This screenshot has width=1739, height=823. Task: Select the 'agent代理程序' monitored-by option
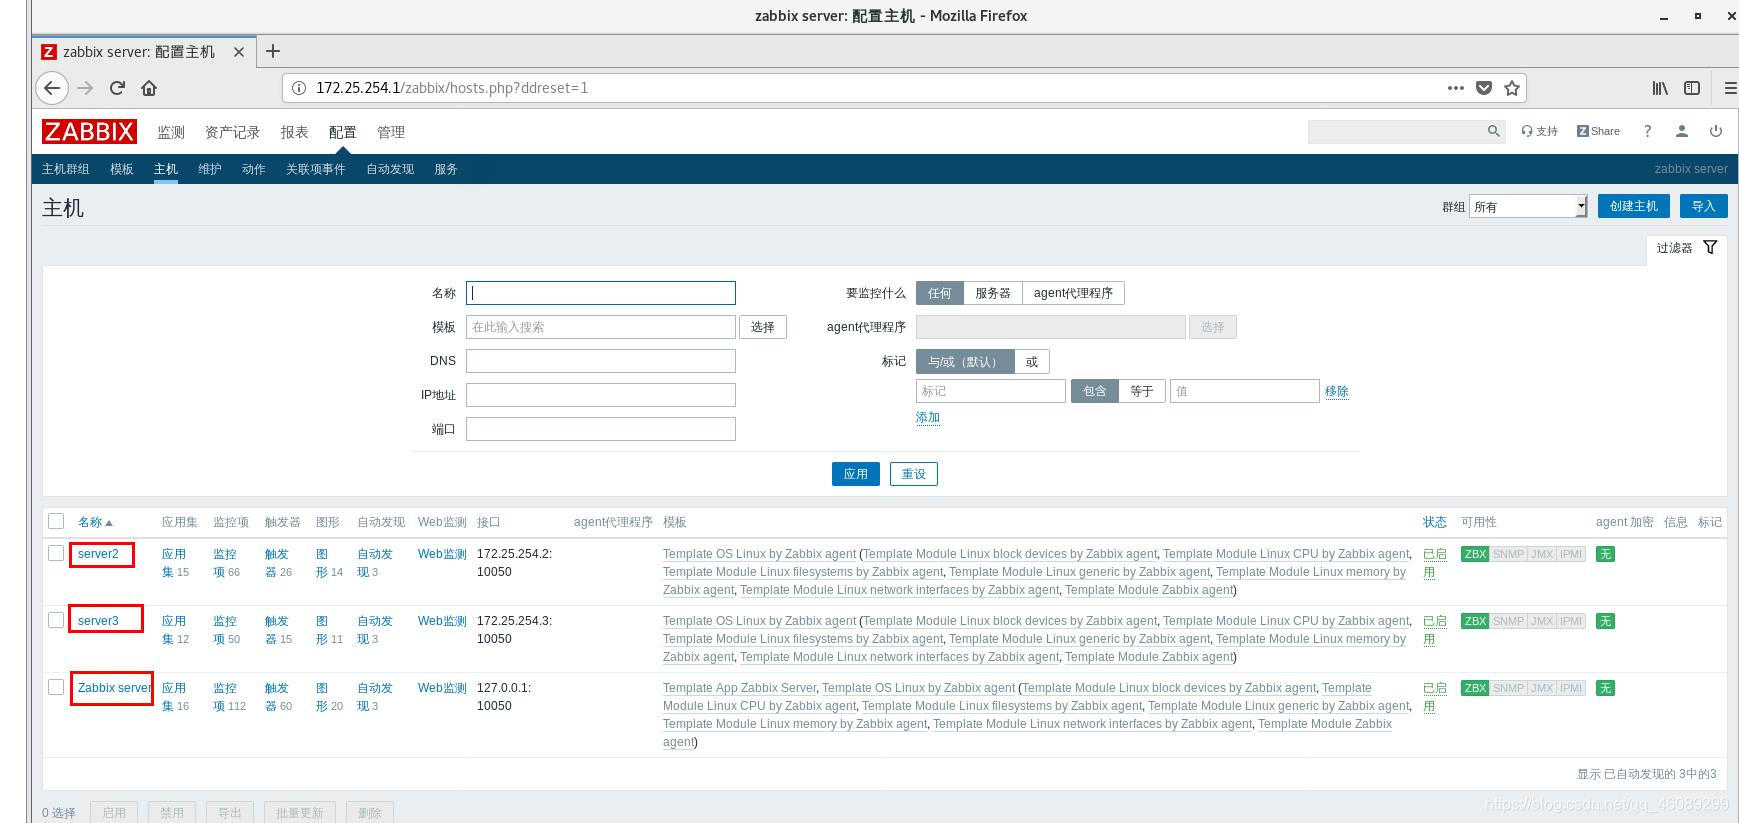tap(1073, 293)
